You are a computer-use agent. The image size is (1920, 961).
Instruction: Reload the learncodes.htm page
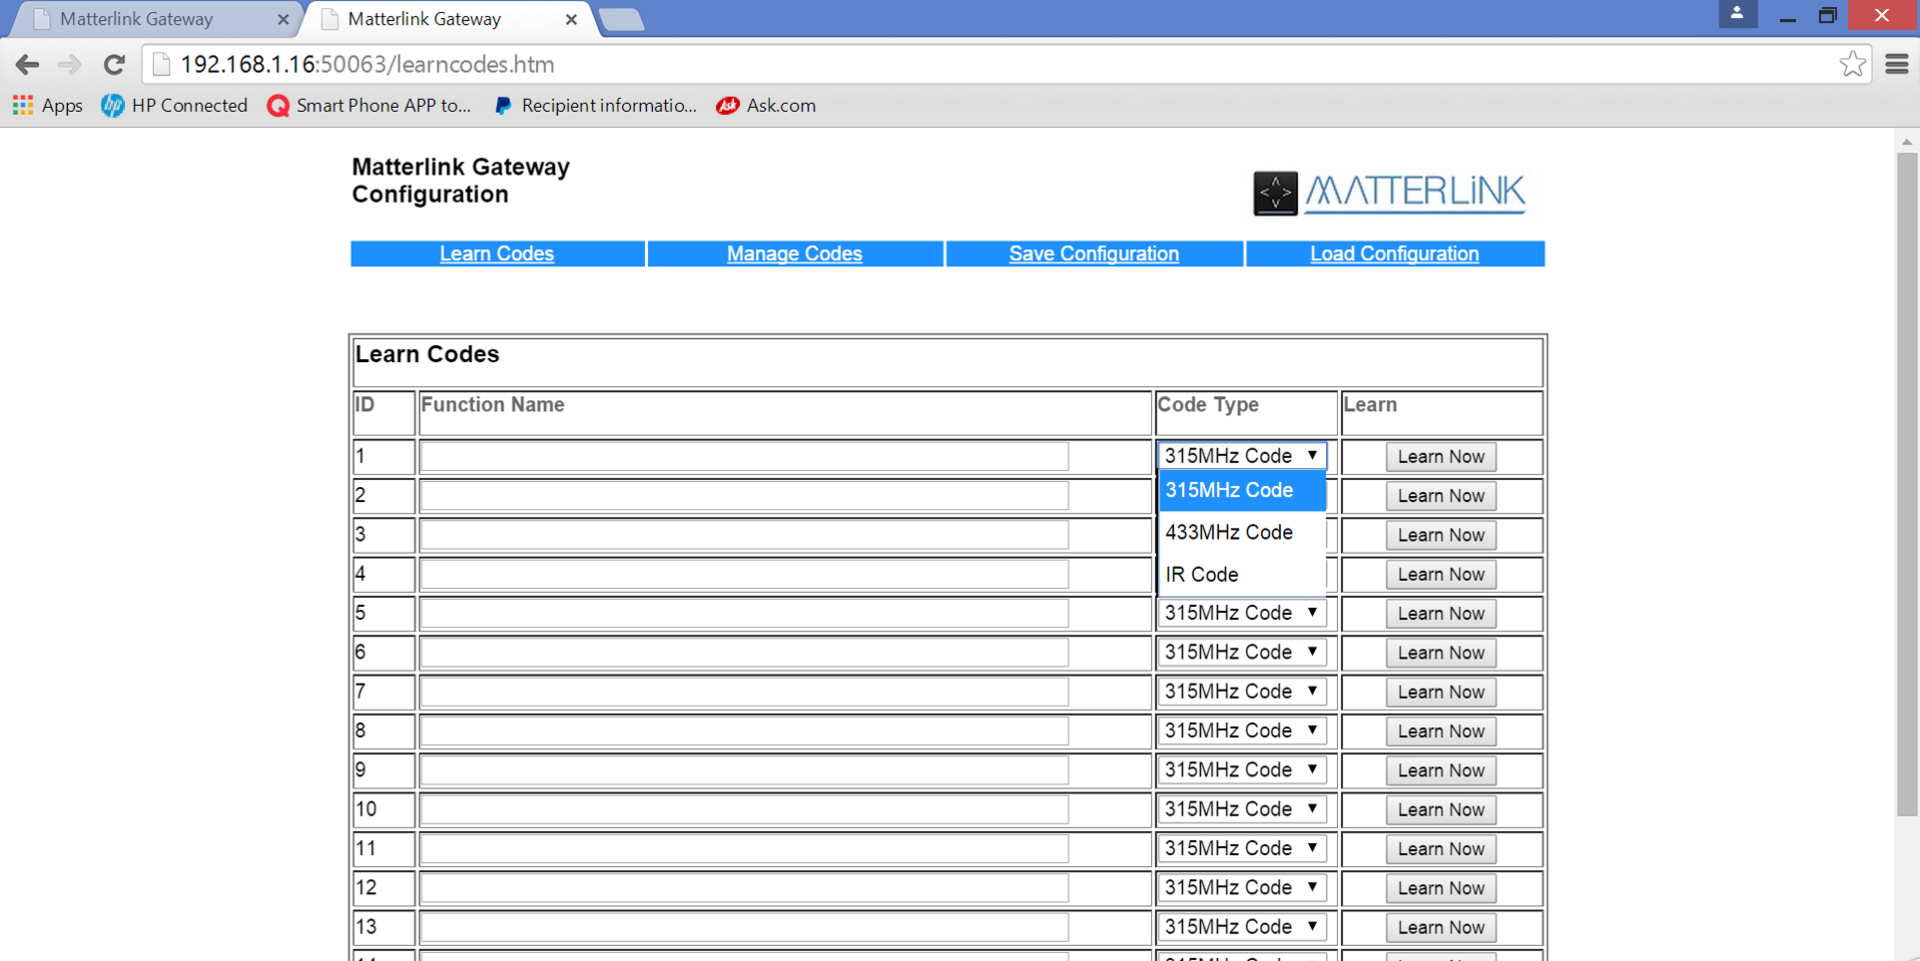pos(114,64)
